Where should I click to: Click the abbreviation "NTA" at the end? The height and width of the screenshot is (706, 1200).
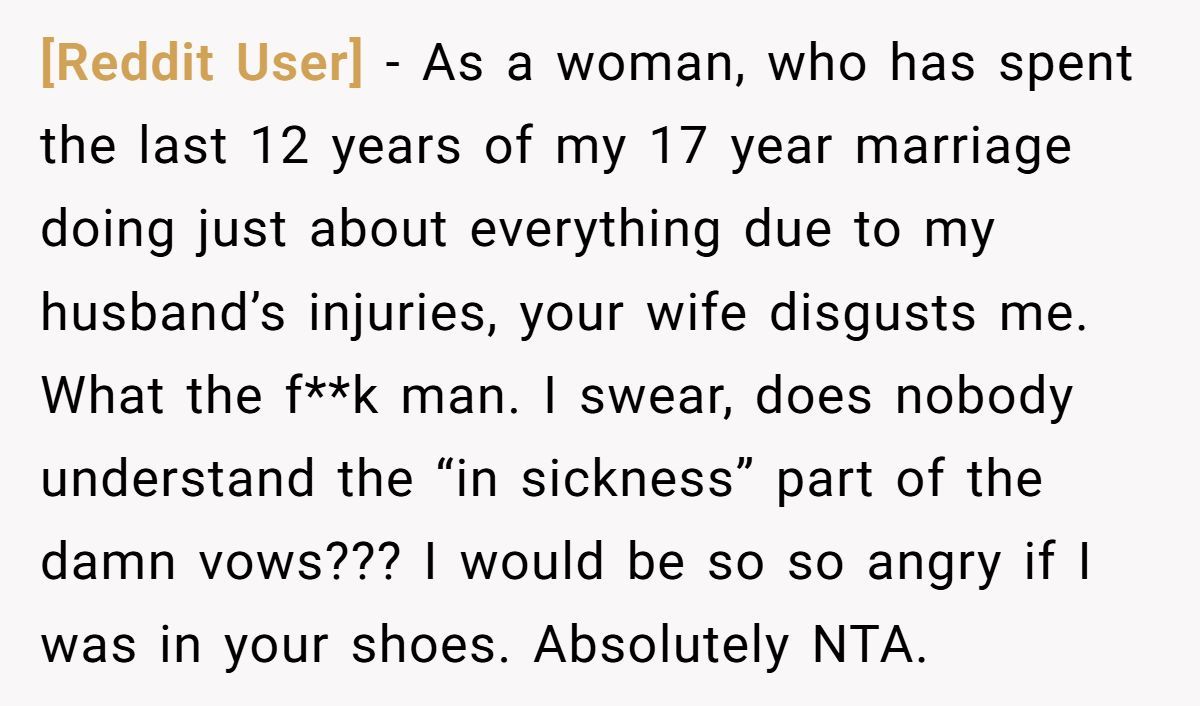[x=860, y=646]
